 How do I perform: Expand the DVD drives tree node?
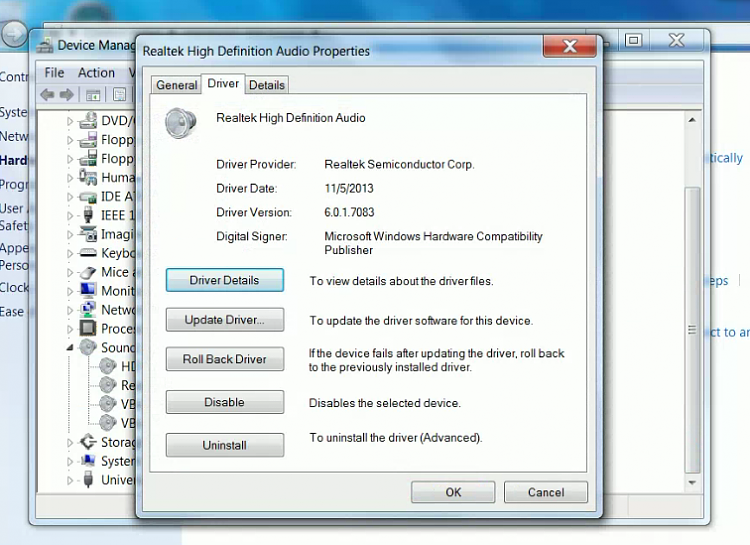point(70,121)
